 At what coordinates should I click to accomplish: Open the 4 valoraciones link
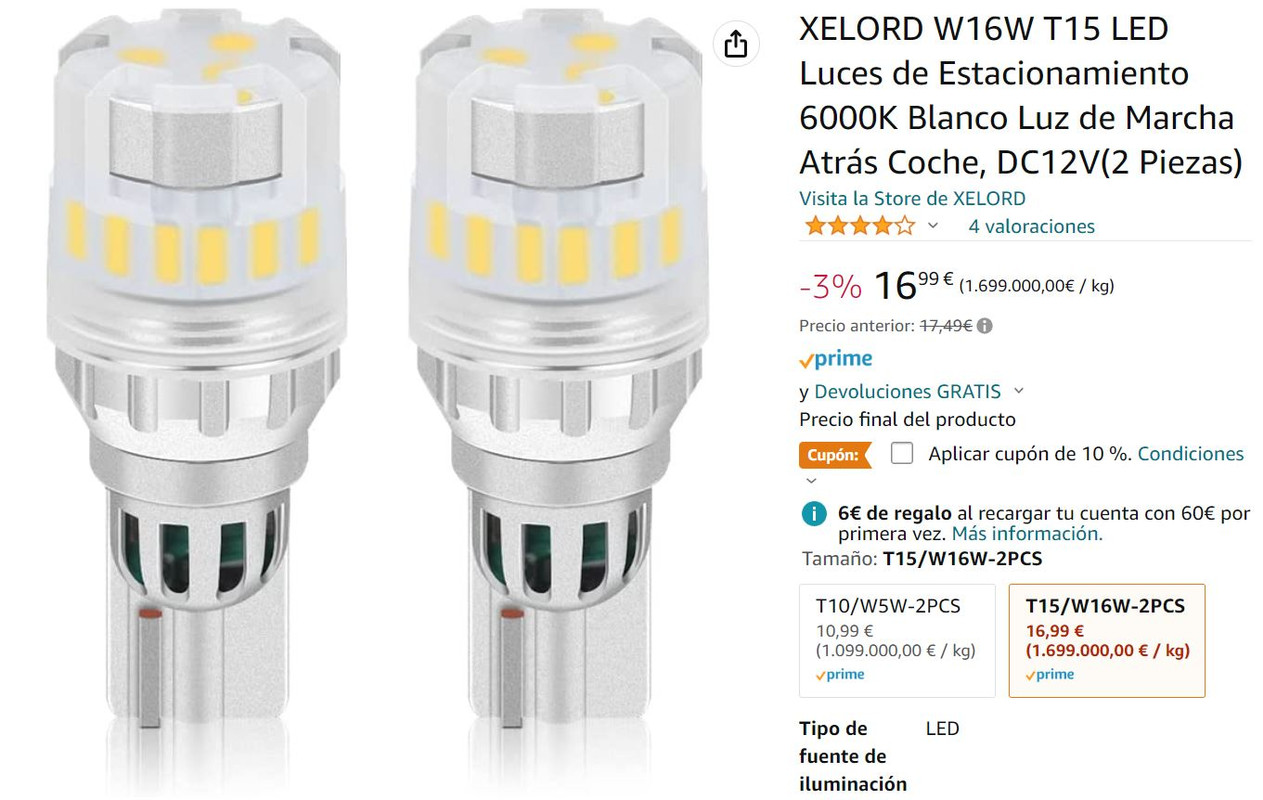pos(1031,226)
